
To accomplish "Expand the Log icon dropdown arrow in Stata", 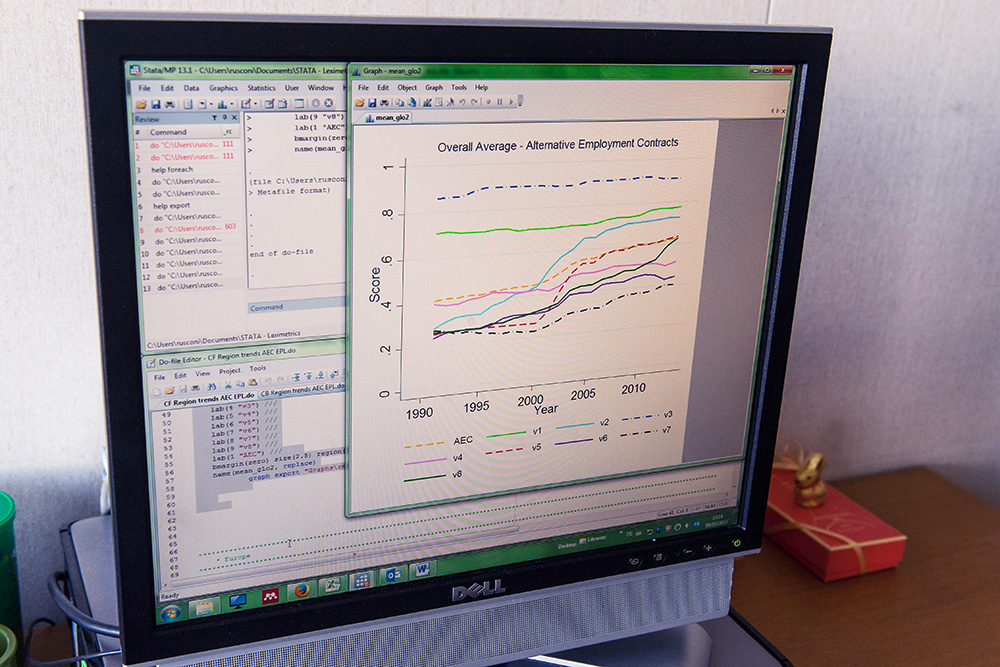I will coord(211,104).
